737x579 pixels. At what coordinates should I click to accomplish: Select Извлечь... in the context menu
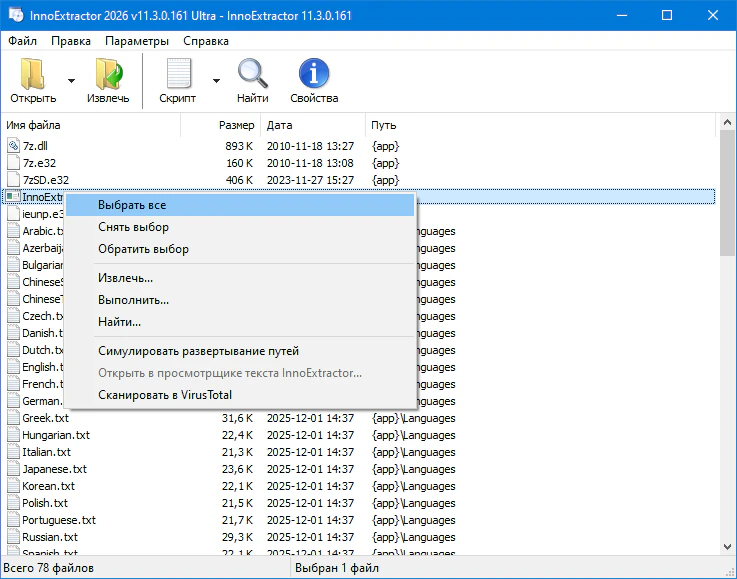125,277
